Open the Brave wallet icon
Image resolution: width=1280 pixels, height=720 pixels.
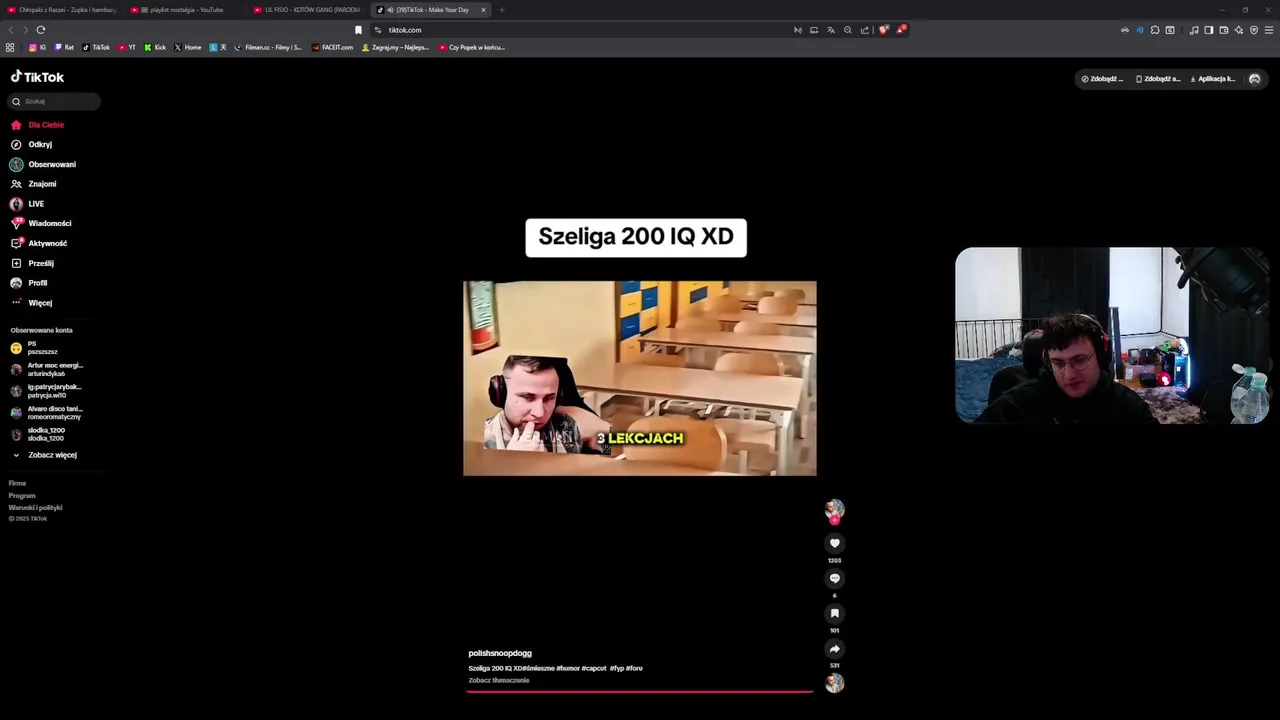[1223, 30]
